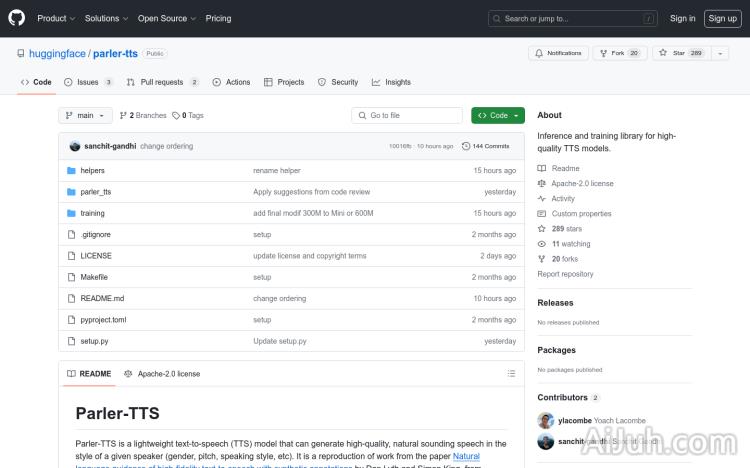Image resolution: width=750 pixels, height=468 pixels.
Task: Click the GitHub logo icon
Action: (x=19, y=18)
